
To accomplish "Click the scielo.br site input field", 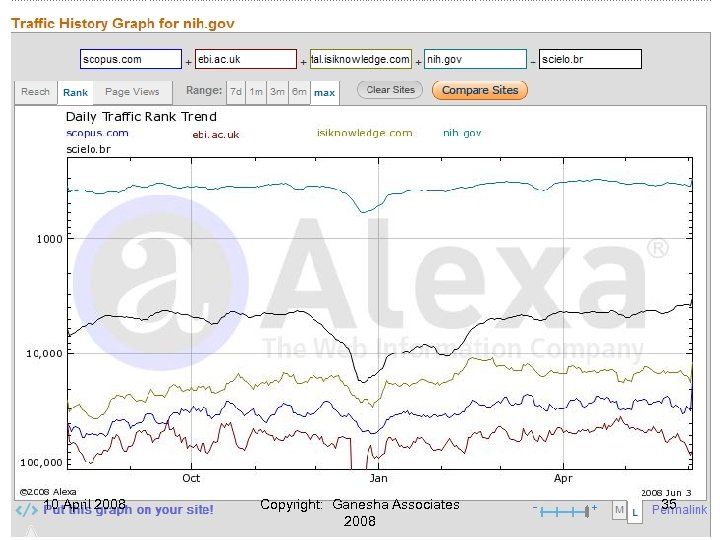I will point(590,59).
